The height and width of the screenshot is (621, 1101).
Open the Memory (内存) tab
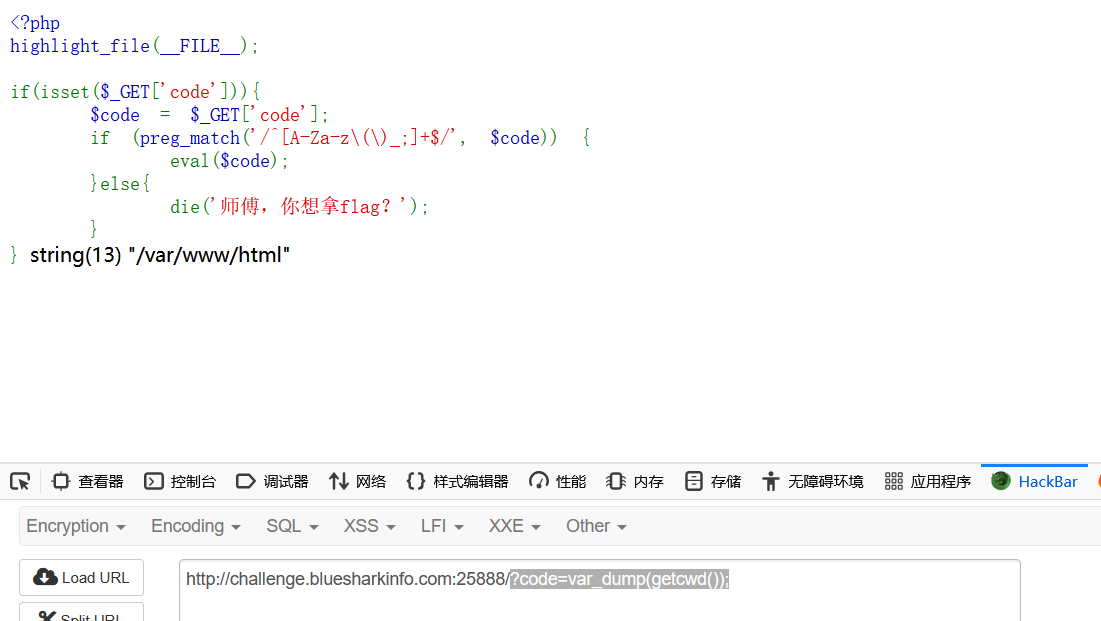tap(635, 481)
